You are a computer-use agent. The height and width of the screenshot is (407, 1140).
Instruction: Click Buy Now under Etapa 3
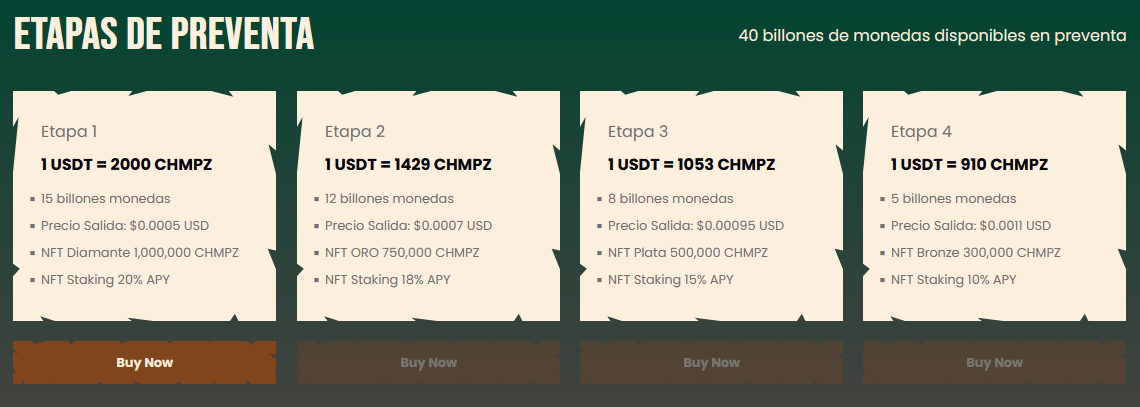(x=711, y=363)
